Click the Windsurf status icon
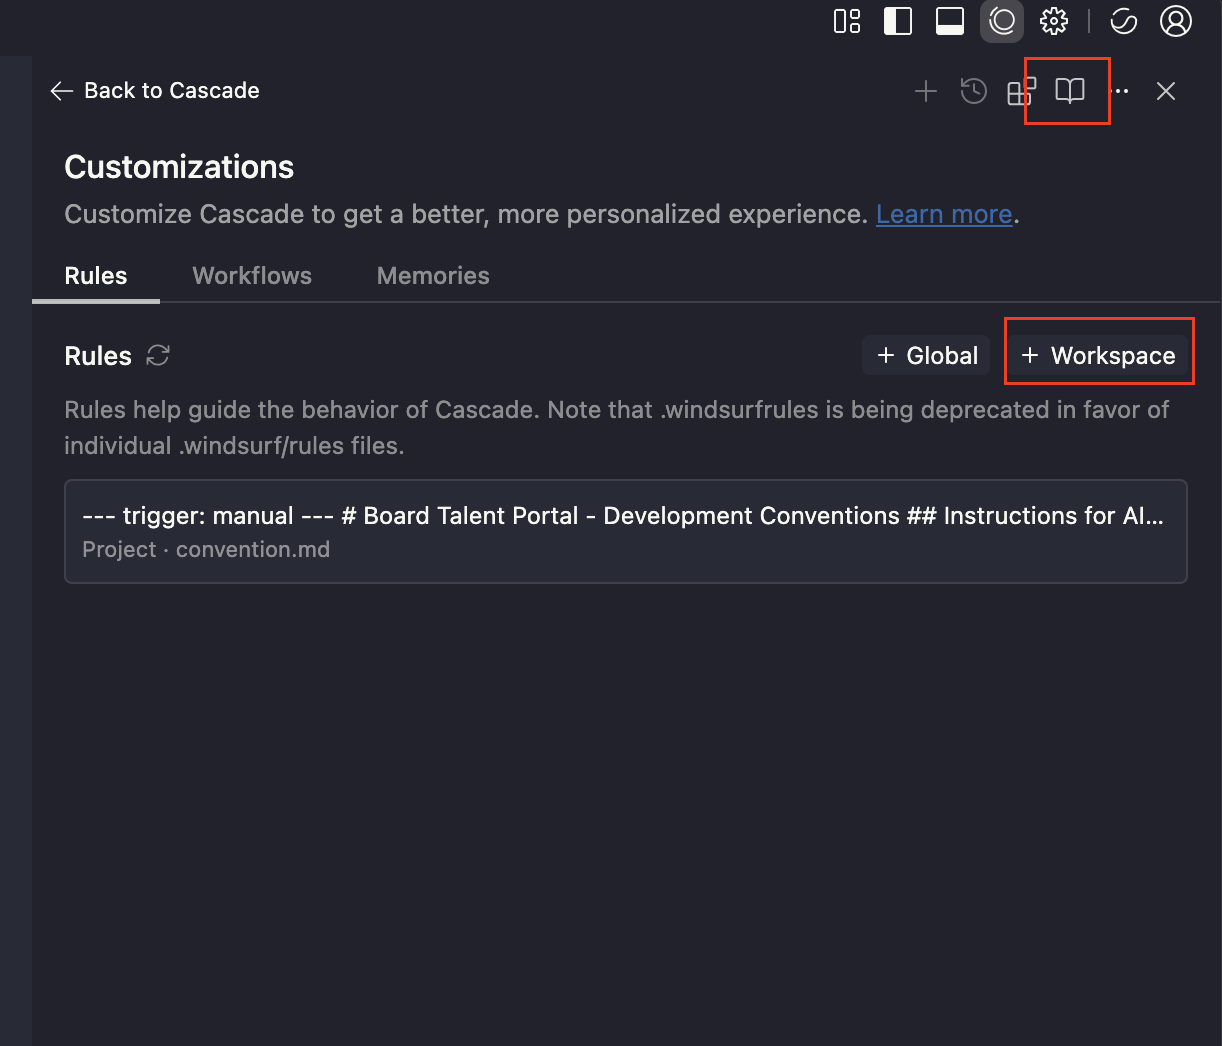The height and width of the screenshot is (1046, 1222). 1124,21
